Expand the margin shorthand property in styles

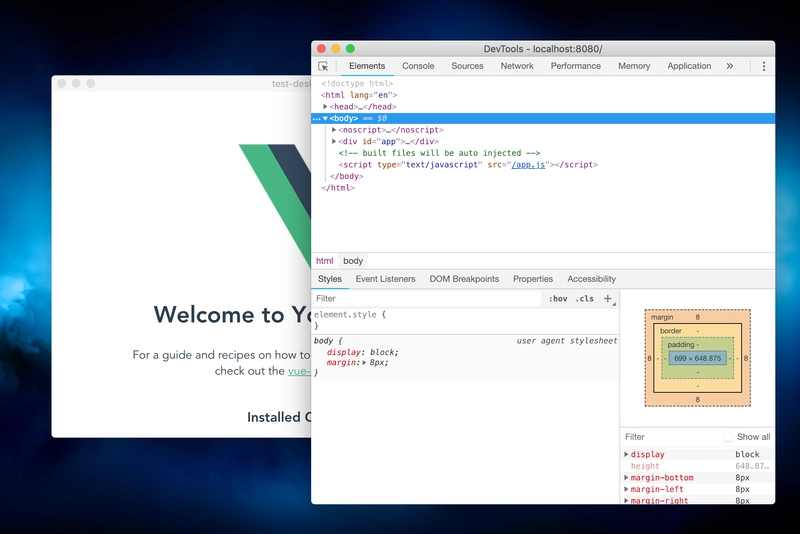pyautogui.click(x=364, y=363)
